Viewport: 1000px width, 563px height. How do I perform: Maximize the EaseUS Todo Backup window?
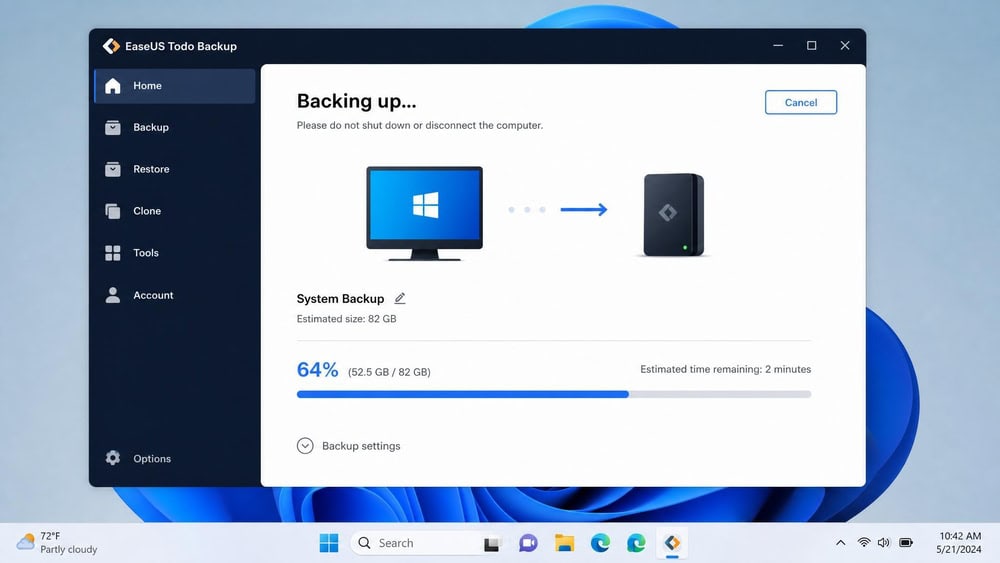coord(811,45)
